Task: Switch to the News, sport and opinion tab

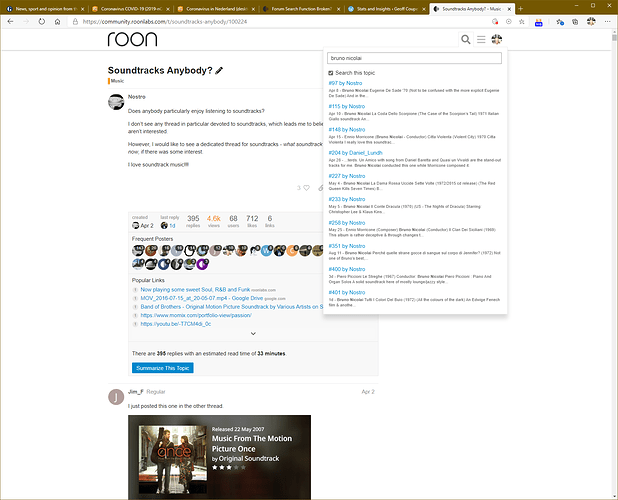Action: tap(45, 9)
